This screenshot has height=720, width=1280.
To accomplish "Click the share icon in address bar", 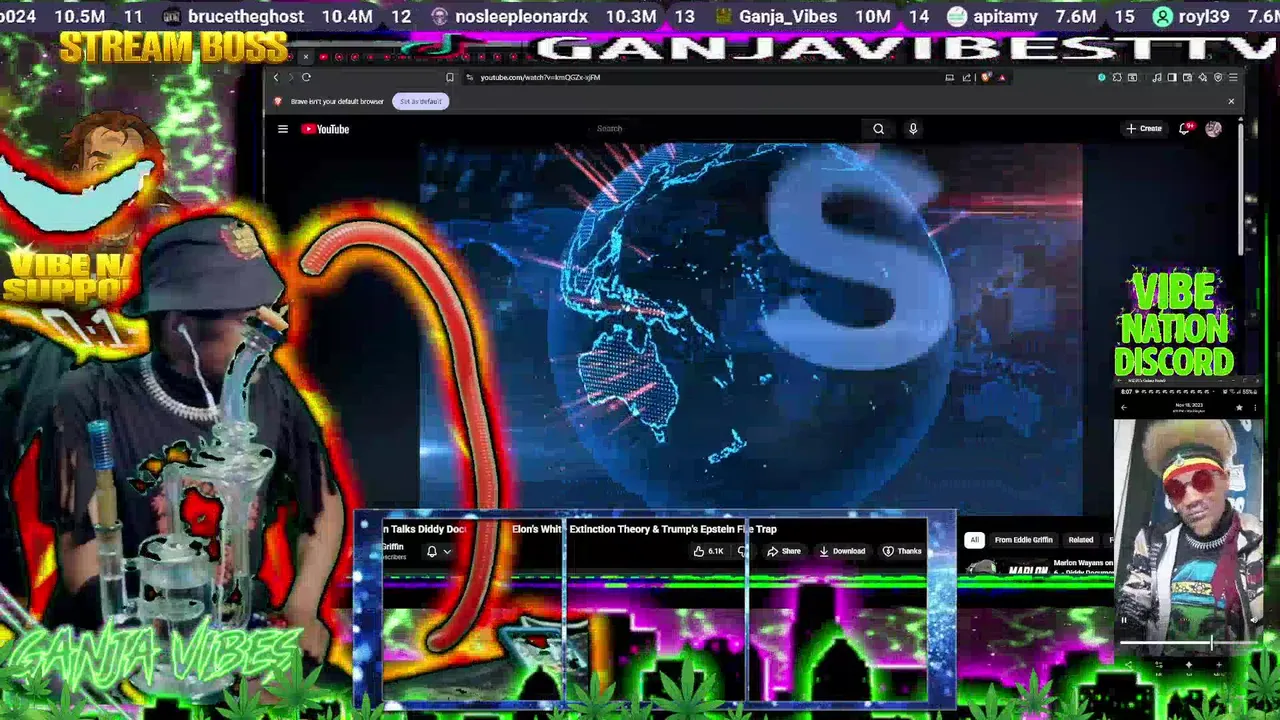I will pos(967,77).
